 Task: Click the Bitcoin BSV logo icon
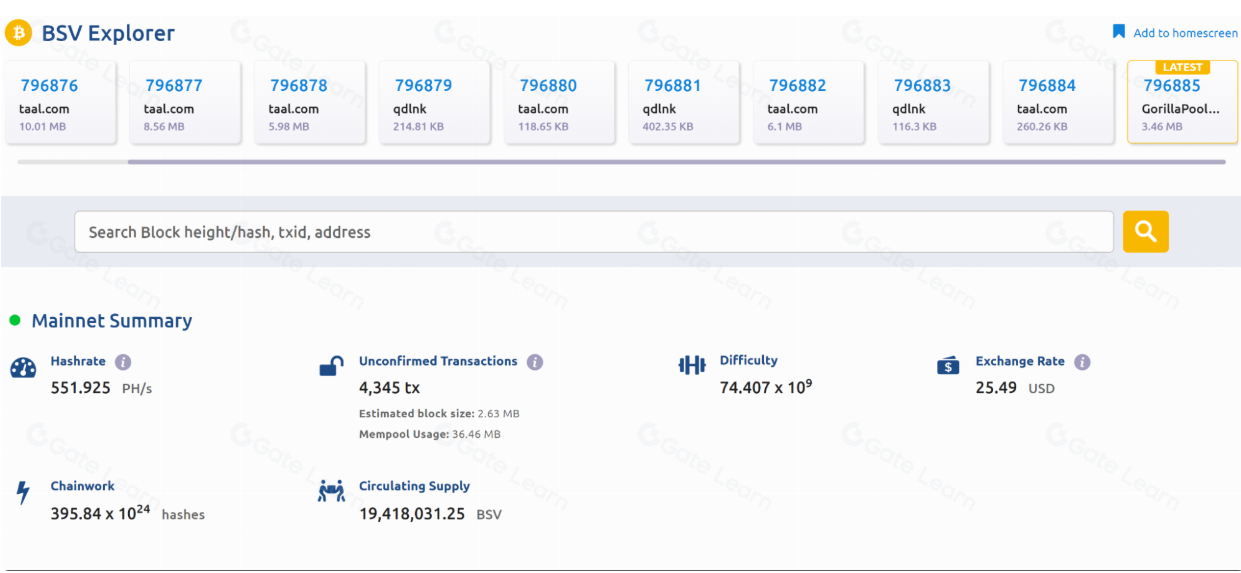point(18,33)
